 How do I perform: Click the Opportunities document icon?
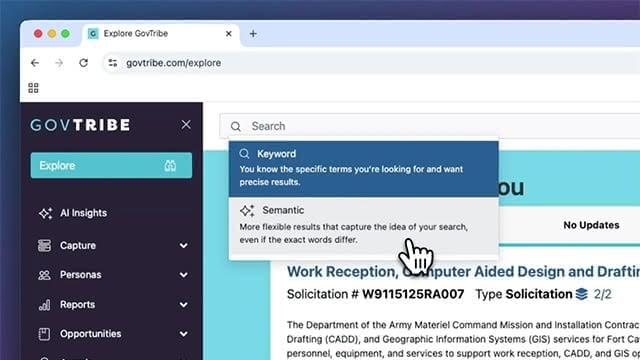pos(44,334)
